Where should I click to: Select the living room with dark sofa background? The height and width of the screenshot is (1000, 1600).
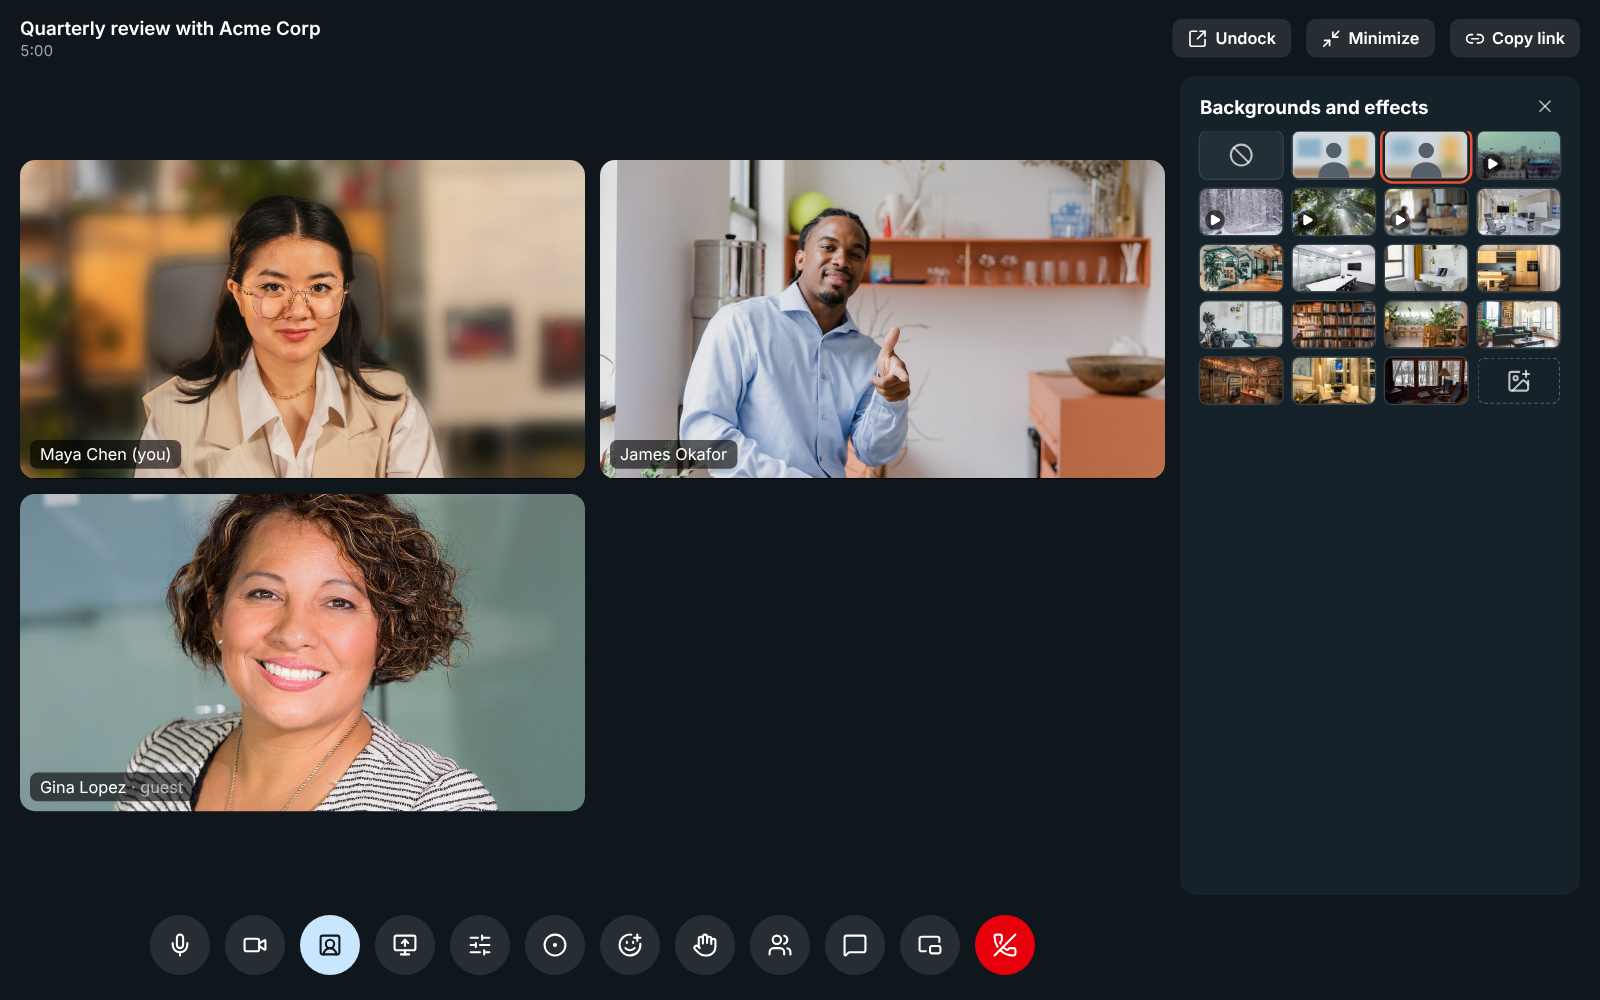pos(1519,324)
